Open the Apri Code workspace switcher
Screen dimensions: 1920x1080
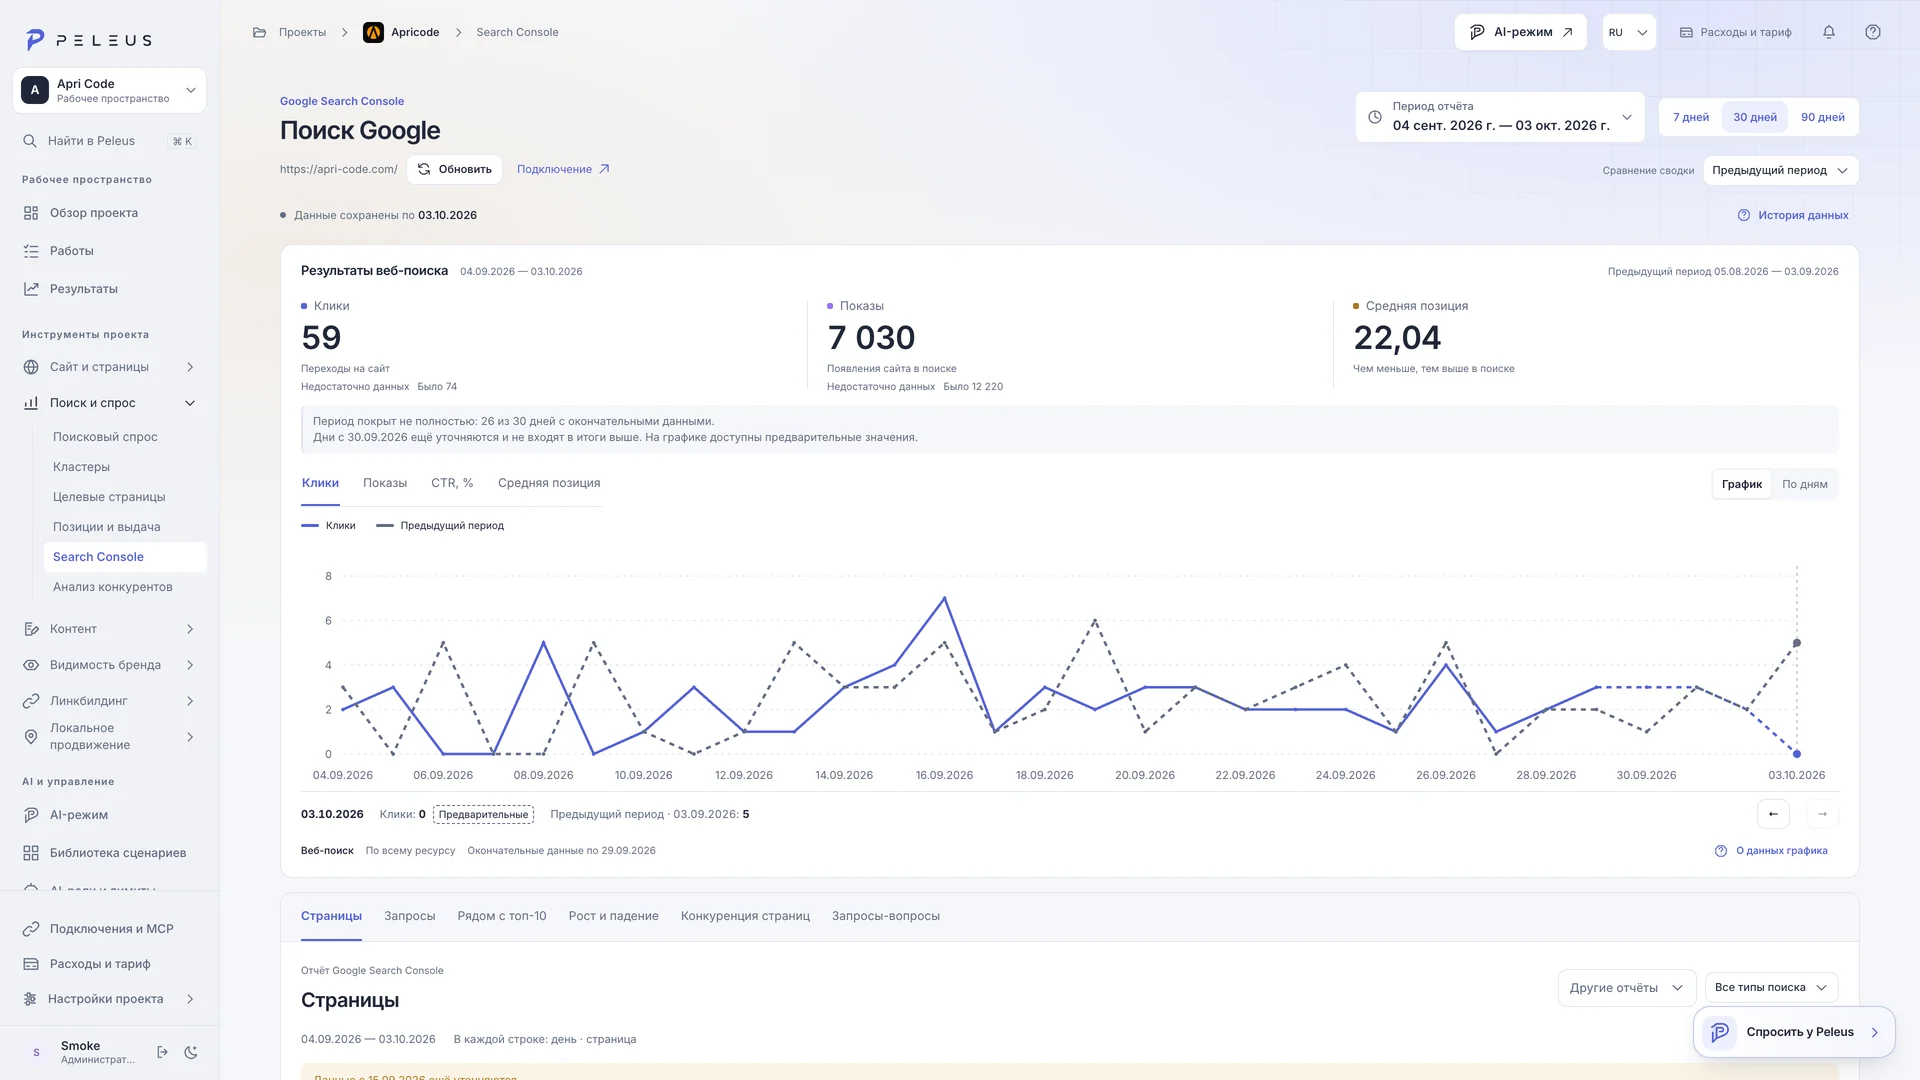point(110,90)
